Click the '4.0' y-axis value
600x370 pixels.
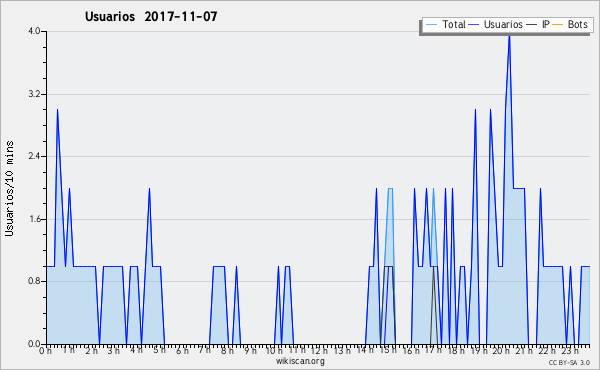[x=34, y=31]
